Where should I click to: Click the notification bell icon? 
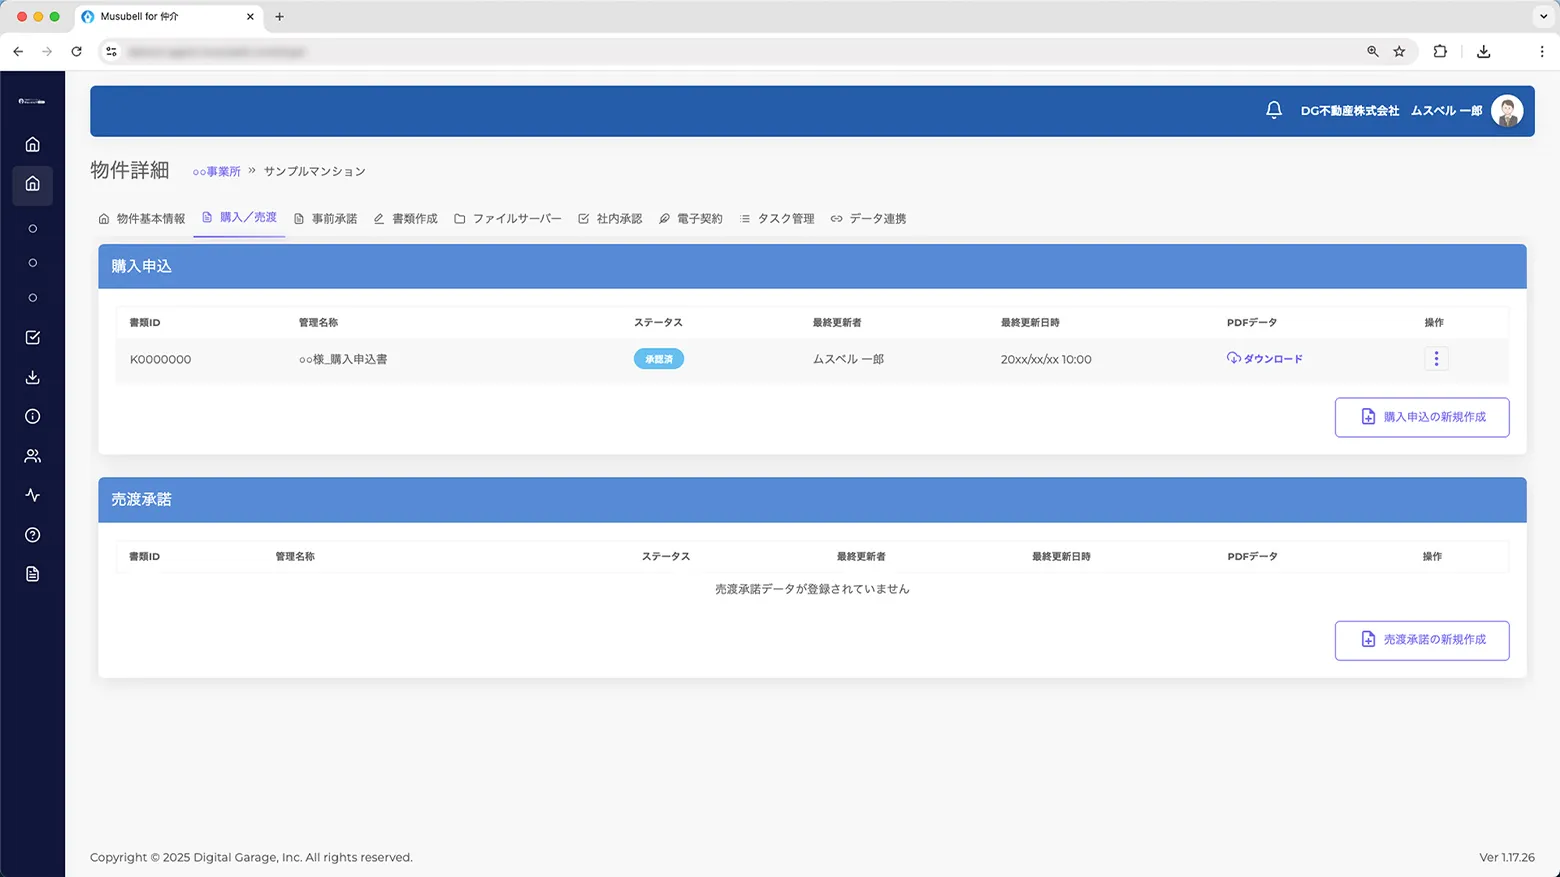(1273, 111)
